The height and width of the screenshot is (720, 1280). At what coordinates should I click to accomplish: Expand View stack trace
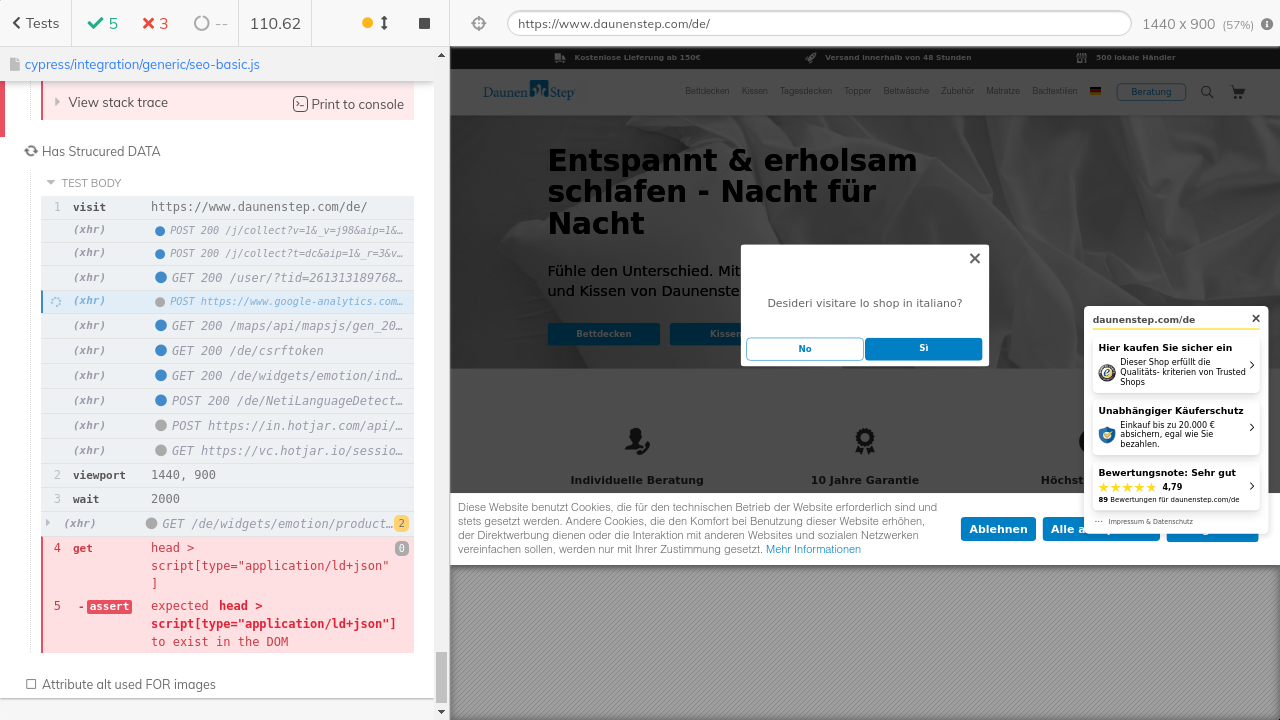click(x=117, y=102)
